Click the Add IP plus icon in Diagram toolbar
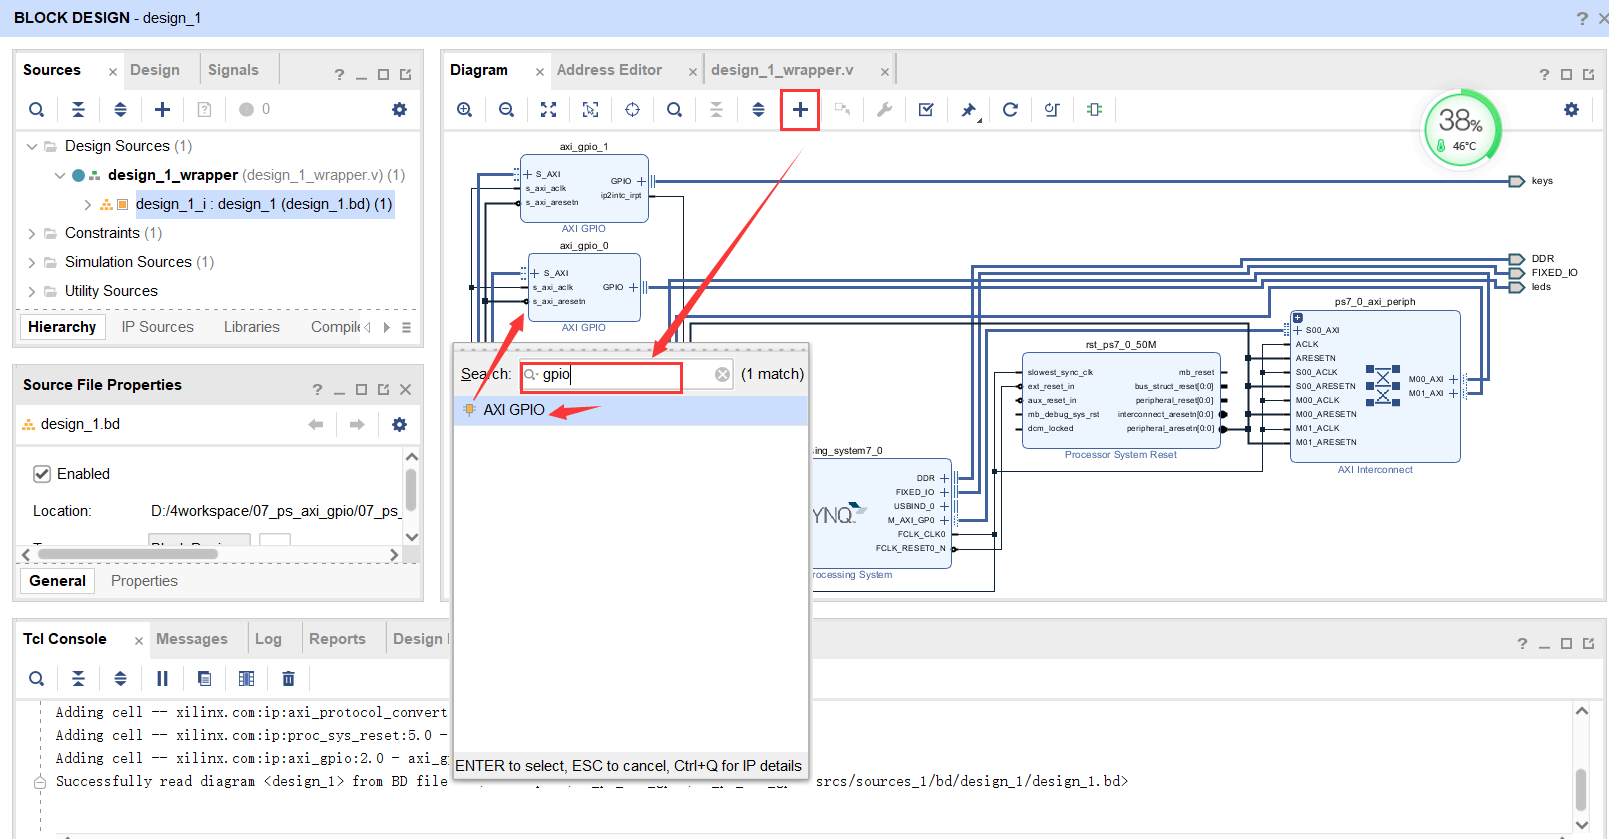Image resolution: width=1609 pixels, height=839 pixels. [x=800, y=110]
